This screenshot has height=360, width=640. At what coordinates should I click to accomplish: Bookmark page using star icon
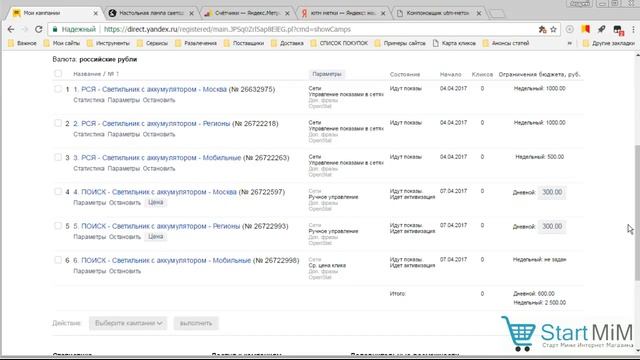553,29
